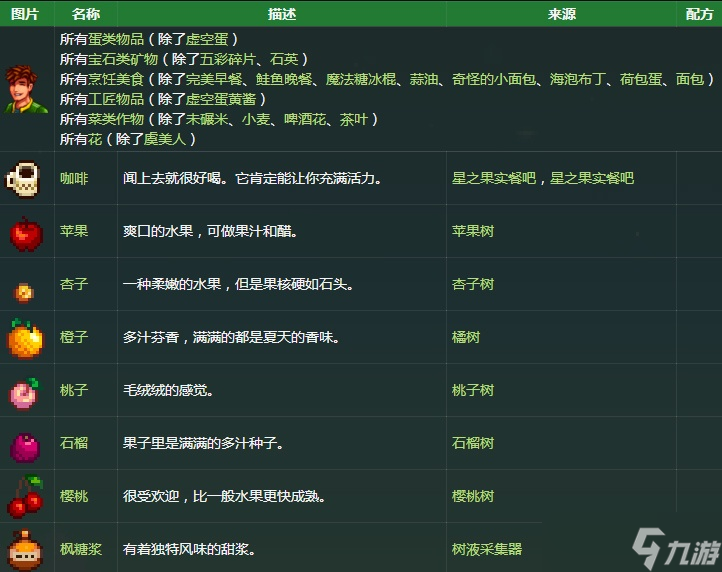Click the 配方 column header

699,14
